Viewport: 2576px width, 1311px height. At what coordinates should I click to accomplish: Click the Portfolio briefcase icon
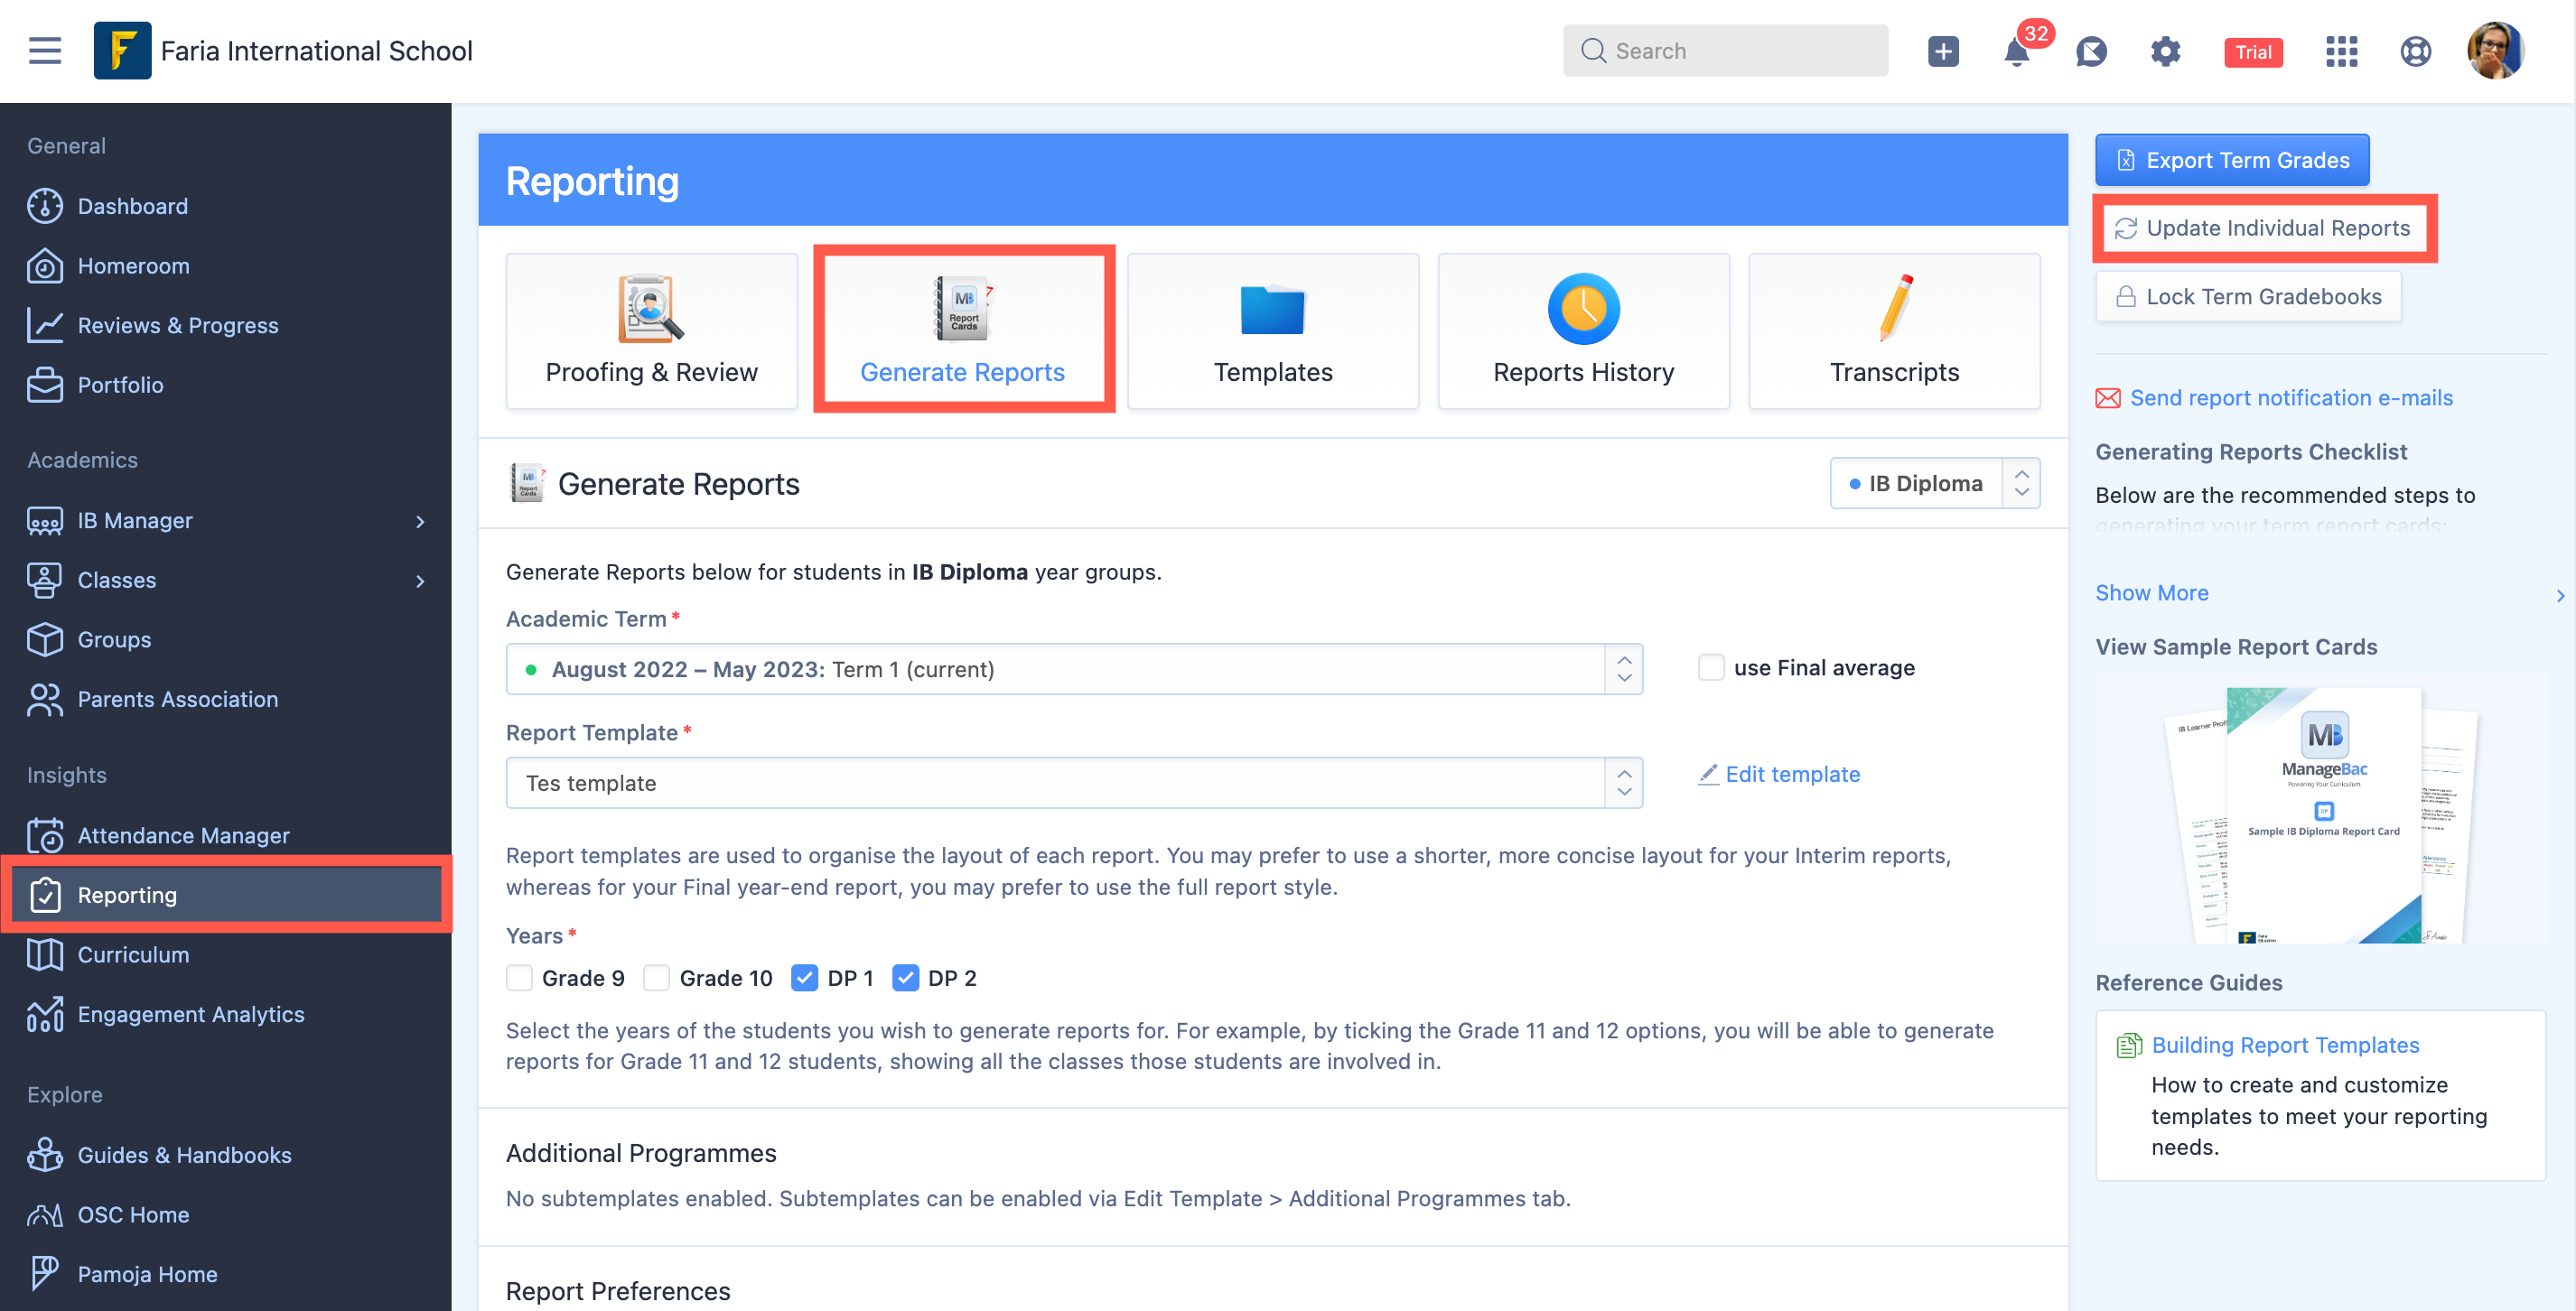point(45,385)
